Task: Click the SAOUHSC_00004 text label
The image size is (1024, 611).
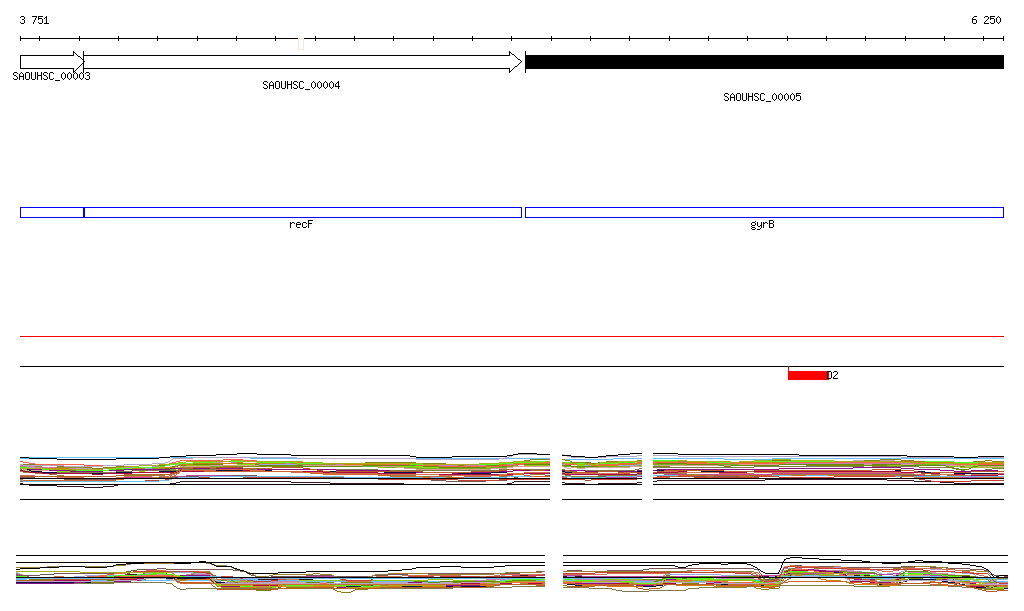Action: tap(301, 86)
